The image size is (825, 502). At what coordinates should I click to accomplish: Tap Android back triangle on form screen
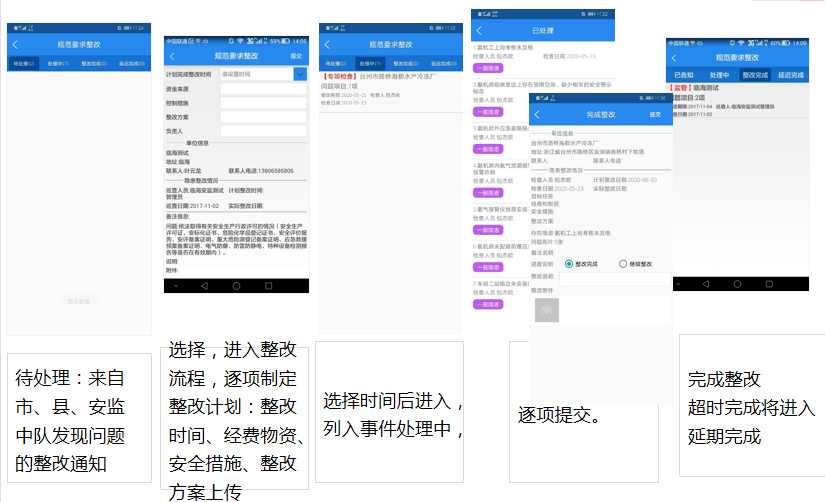(x=204, y=286)
